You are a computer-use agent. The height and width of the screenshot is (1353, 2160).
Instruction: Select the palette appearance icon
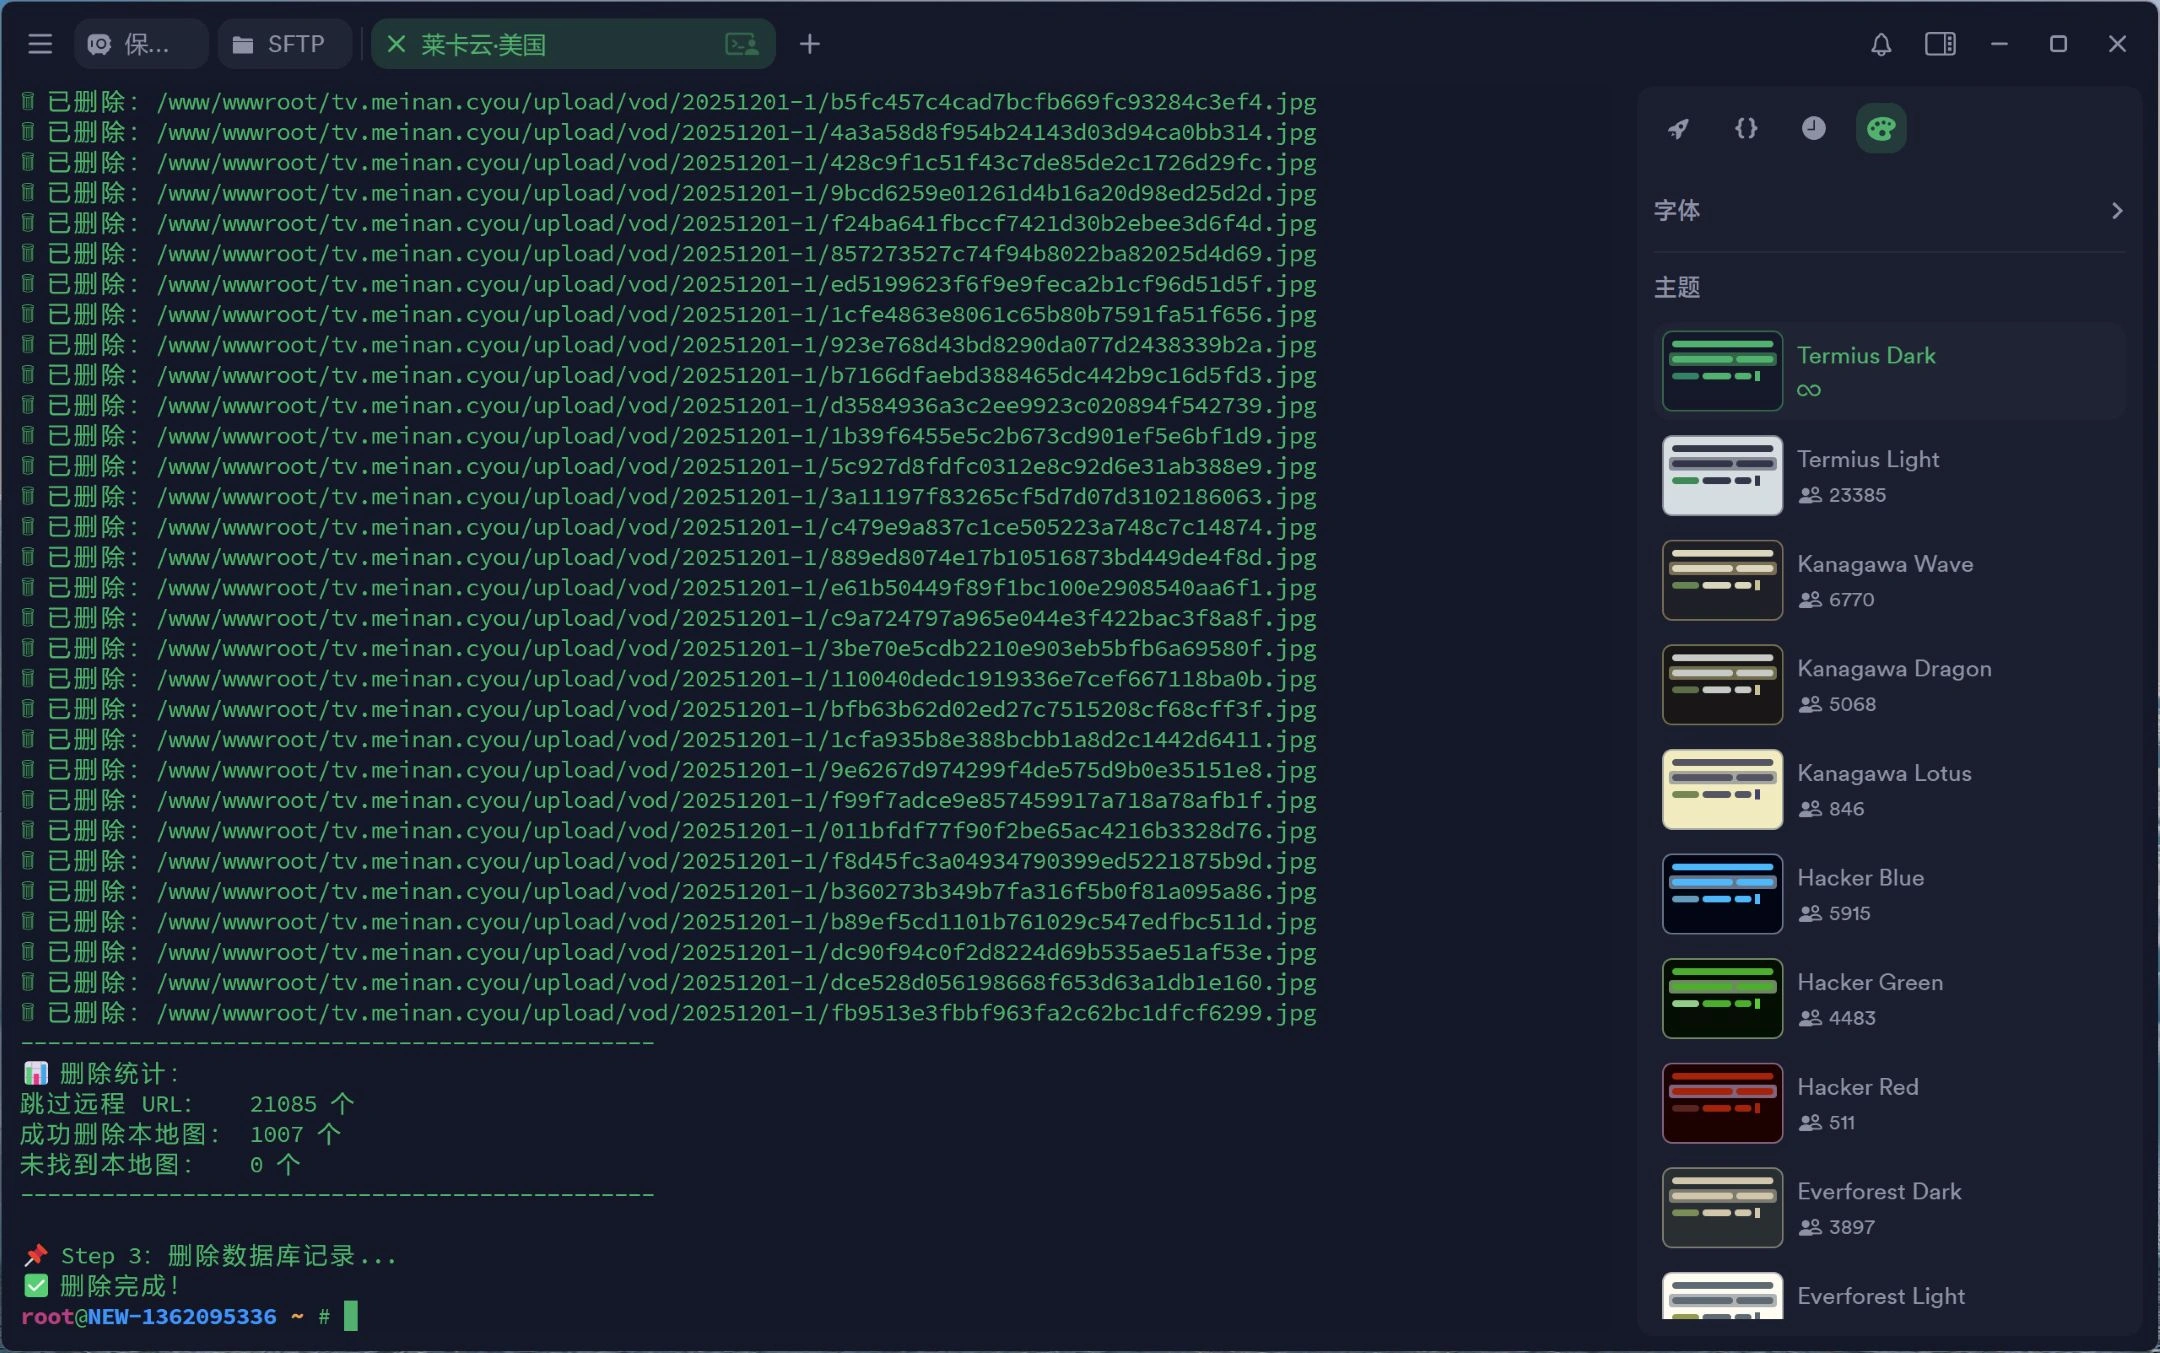click(1881, 128)
